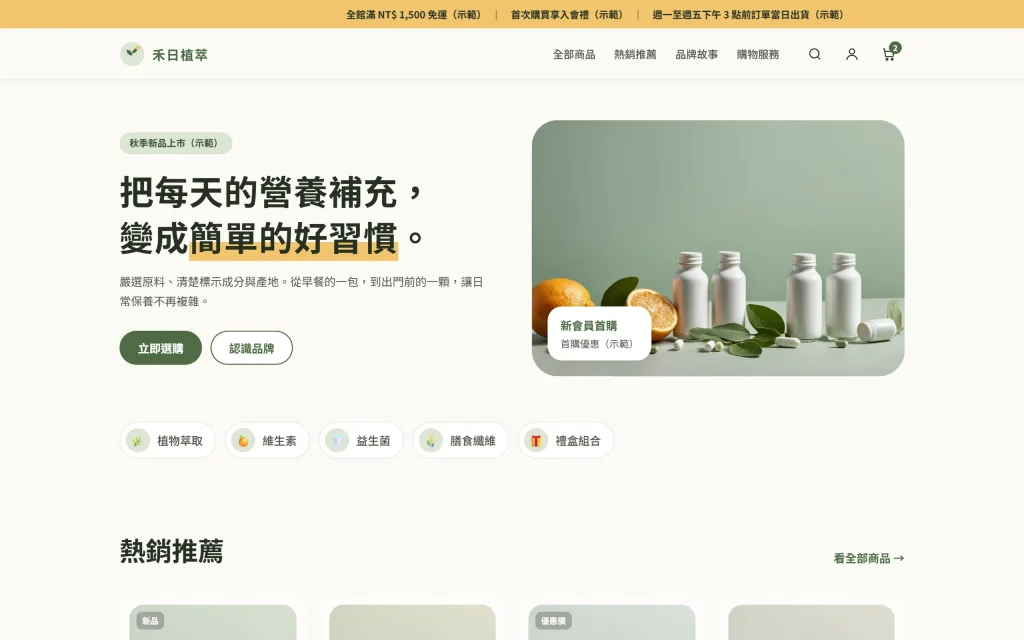The width and height of the screenshot is (1024, 640).
Task: Go to 品牌故事 navigation item
Action: click(x=697, y=54)
